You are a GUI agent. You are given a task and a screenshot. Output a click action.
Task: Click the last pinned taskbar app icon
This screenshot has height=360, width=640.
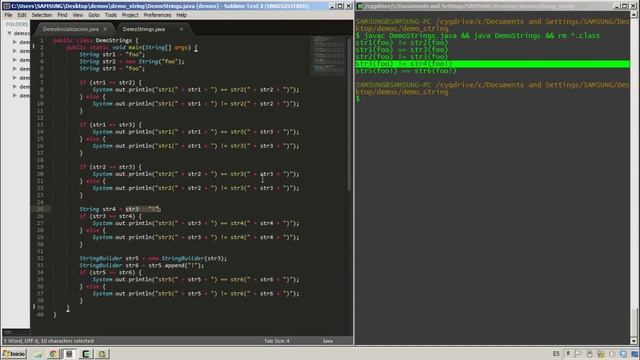pyautogui.click(x=102, y=354)
